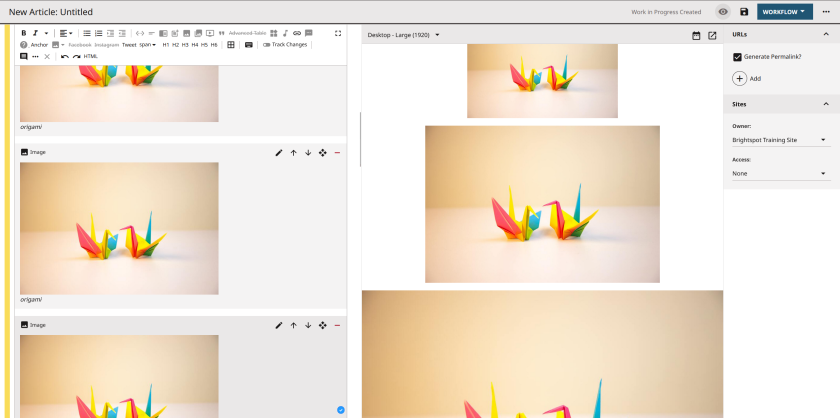Switch editor to HTML mode
This screenshot has width=840, height=418.
(91, 56)
